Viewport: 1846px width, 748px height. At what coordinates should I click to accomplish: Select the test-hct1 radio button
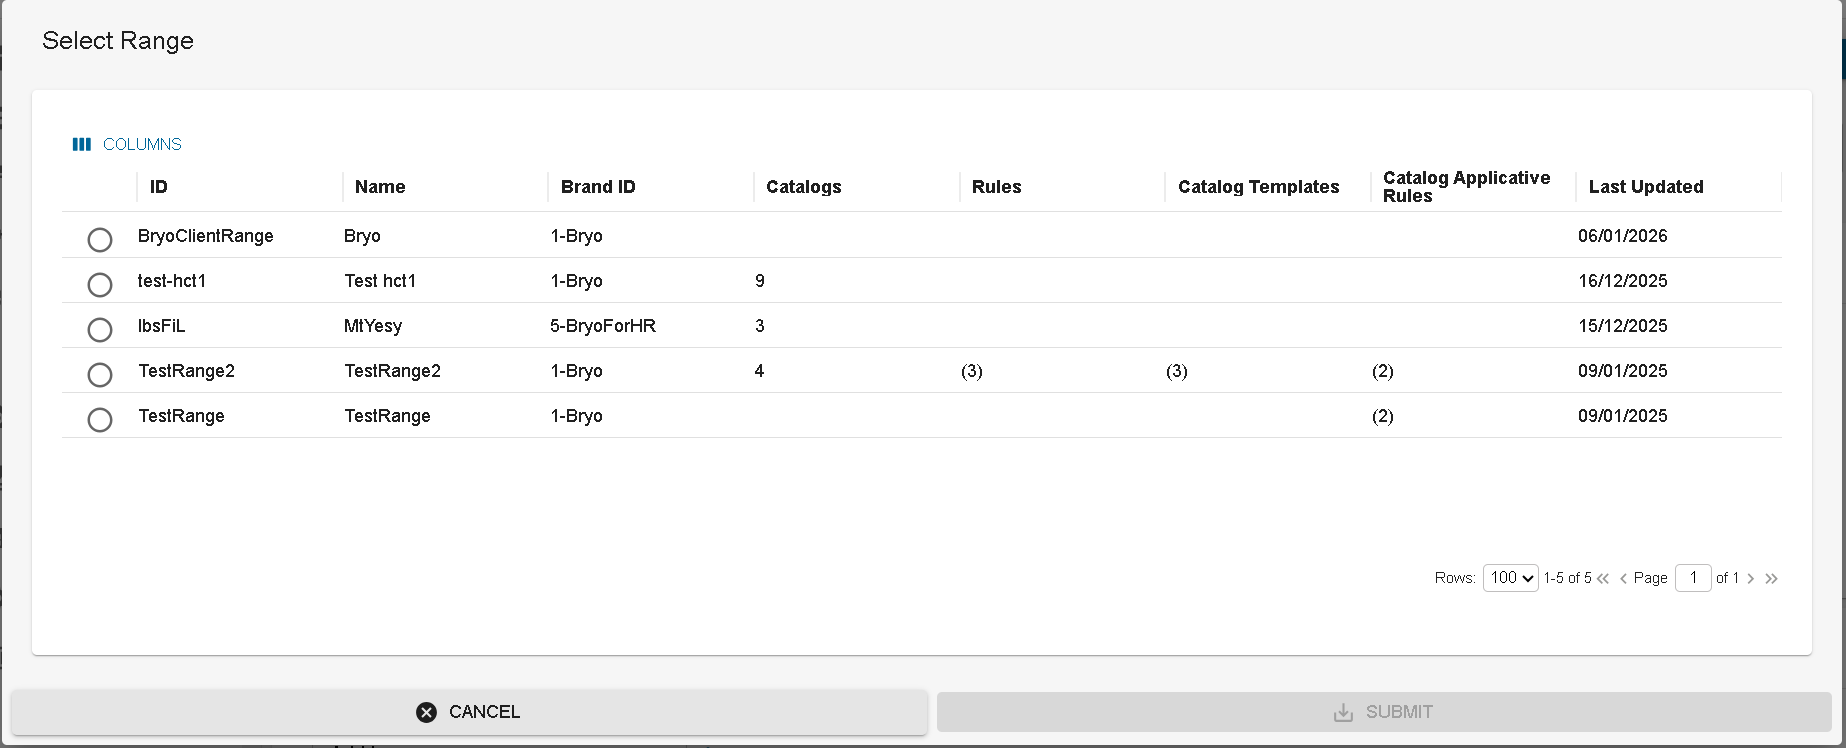[x=100, y=285]
